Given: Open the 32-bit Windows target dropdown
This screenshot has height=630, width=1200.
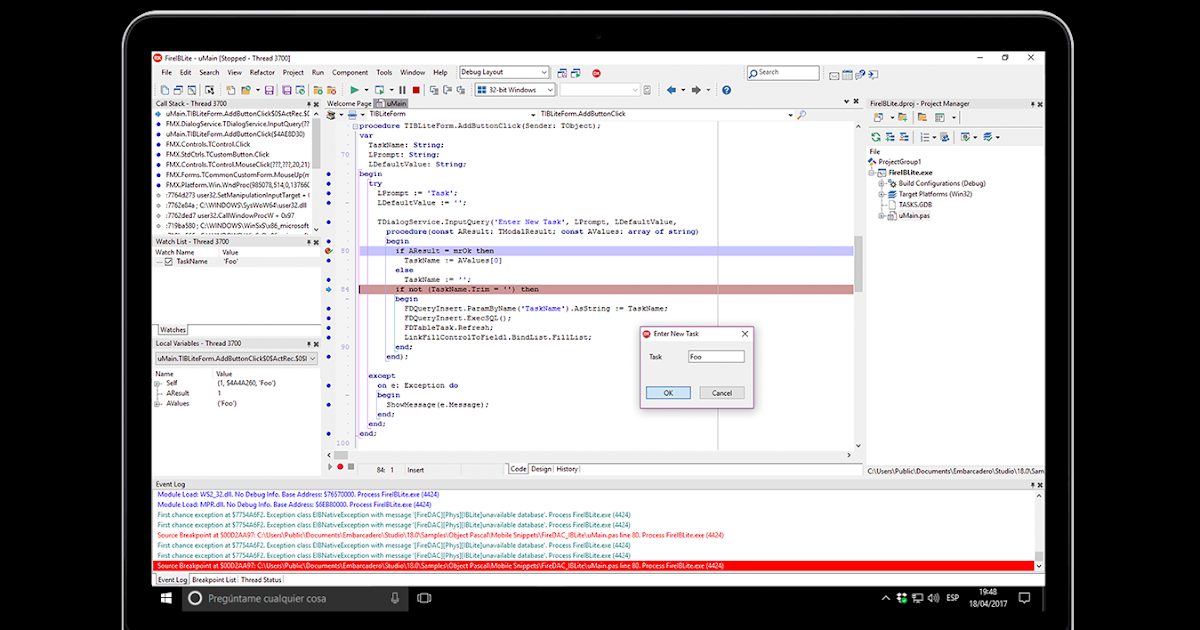Looking at the screenshot, I should [550, 89].
